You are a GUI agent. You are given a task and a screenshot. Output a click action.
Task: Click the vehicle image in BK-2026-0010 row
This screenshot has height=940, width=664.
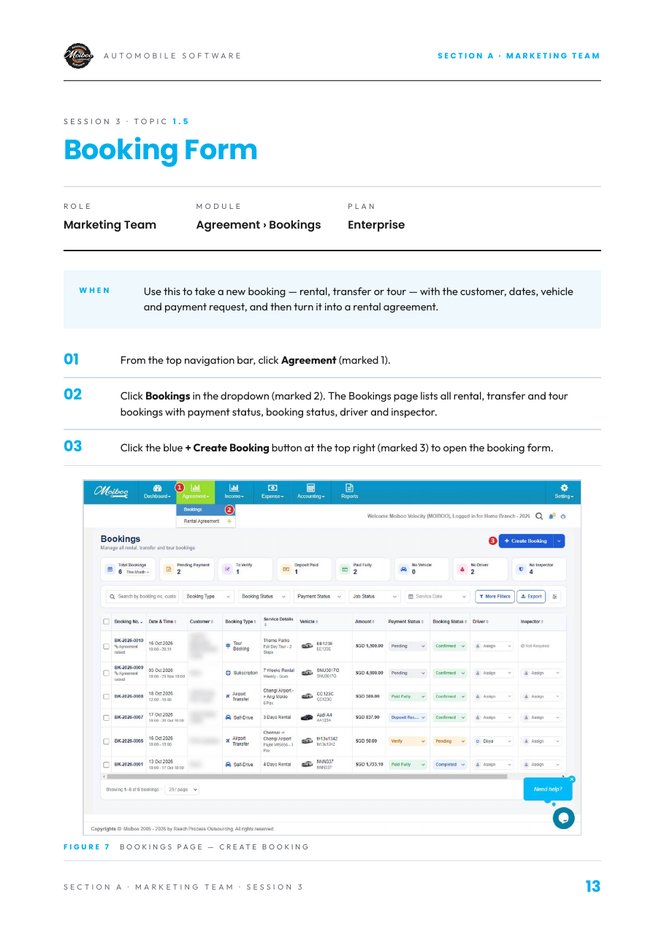[x=306, y=646]
